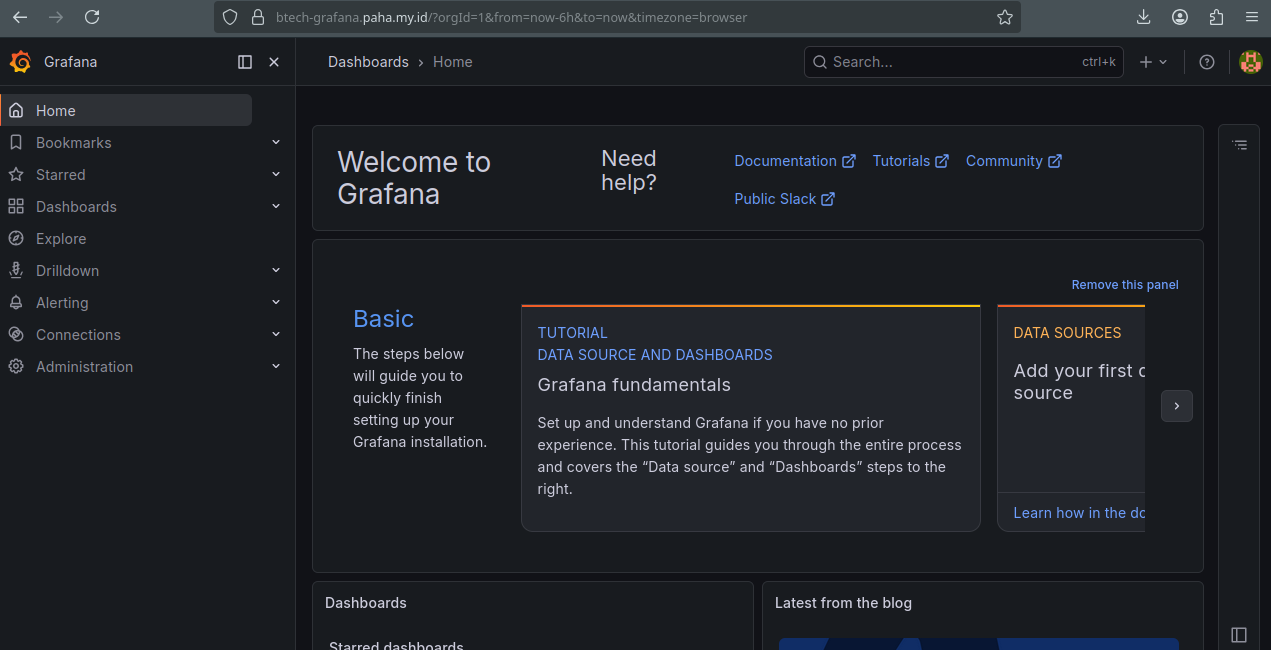Open the Public Slack link
This screenshot has height=650, width=1271.
tap(785, 199)
